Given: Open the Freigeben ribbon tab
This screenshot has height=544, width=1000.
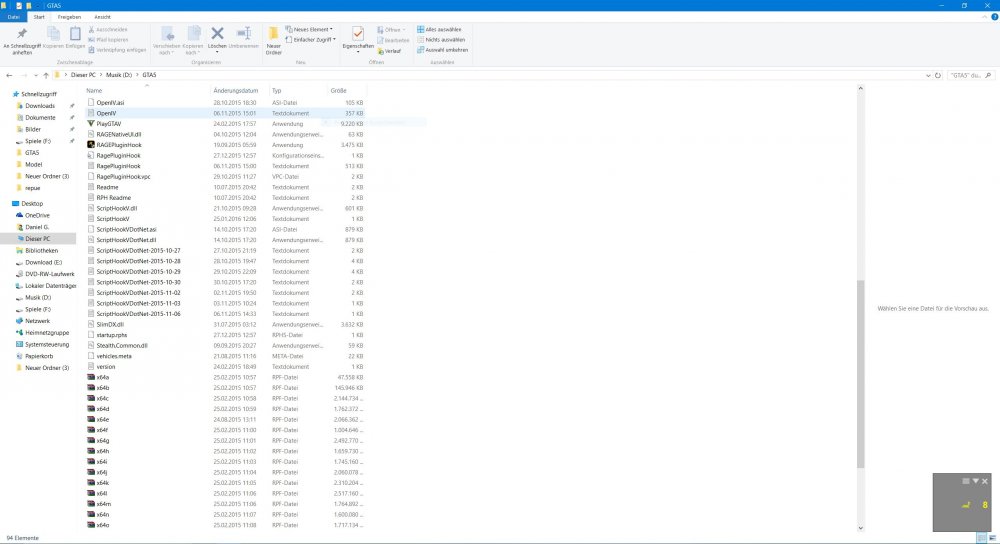Looking at the screenshot, I should (70, 17).
